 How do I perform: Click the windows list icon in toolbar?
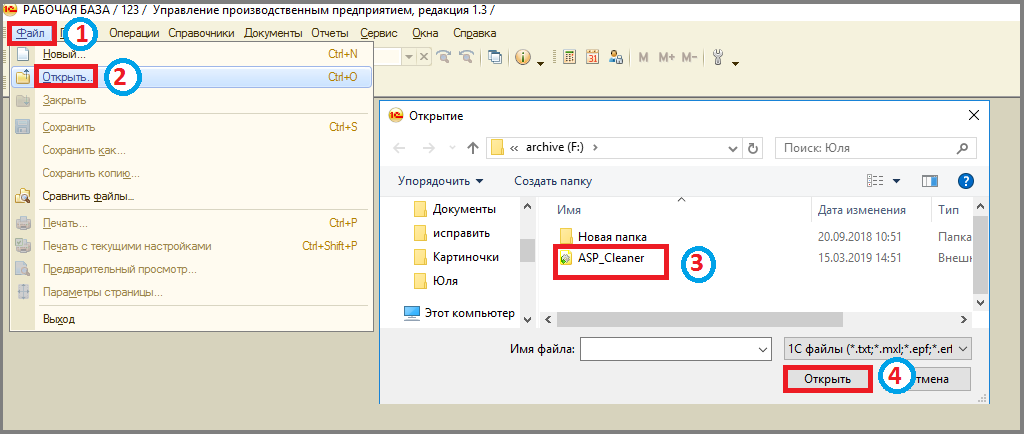tap(496, 57)
